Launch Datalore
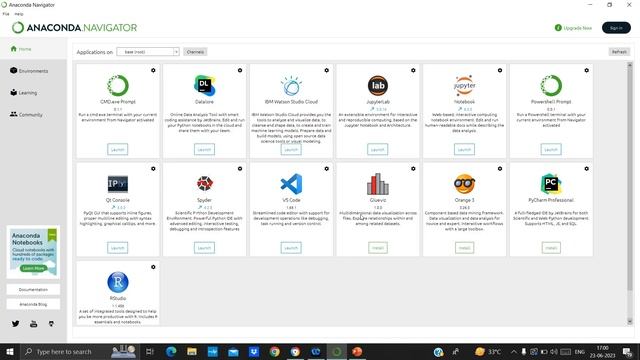Image resolution: width=640 pixels, height=360 pixels. pyautogui.click(x=204, y=149)
